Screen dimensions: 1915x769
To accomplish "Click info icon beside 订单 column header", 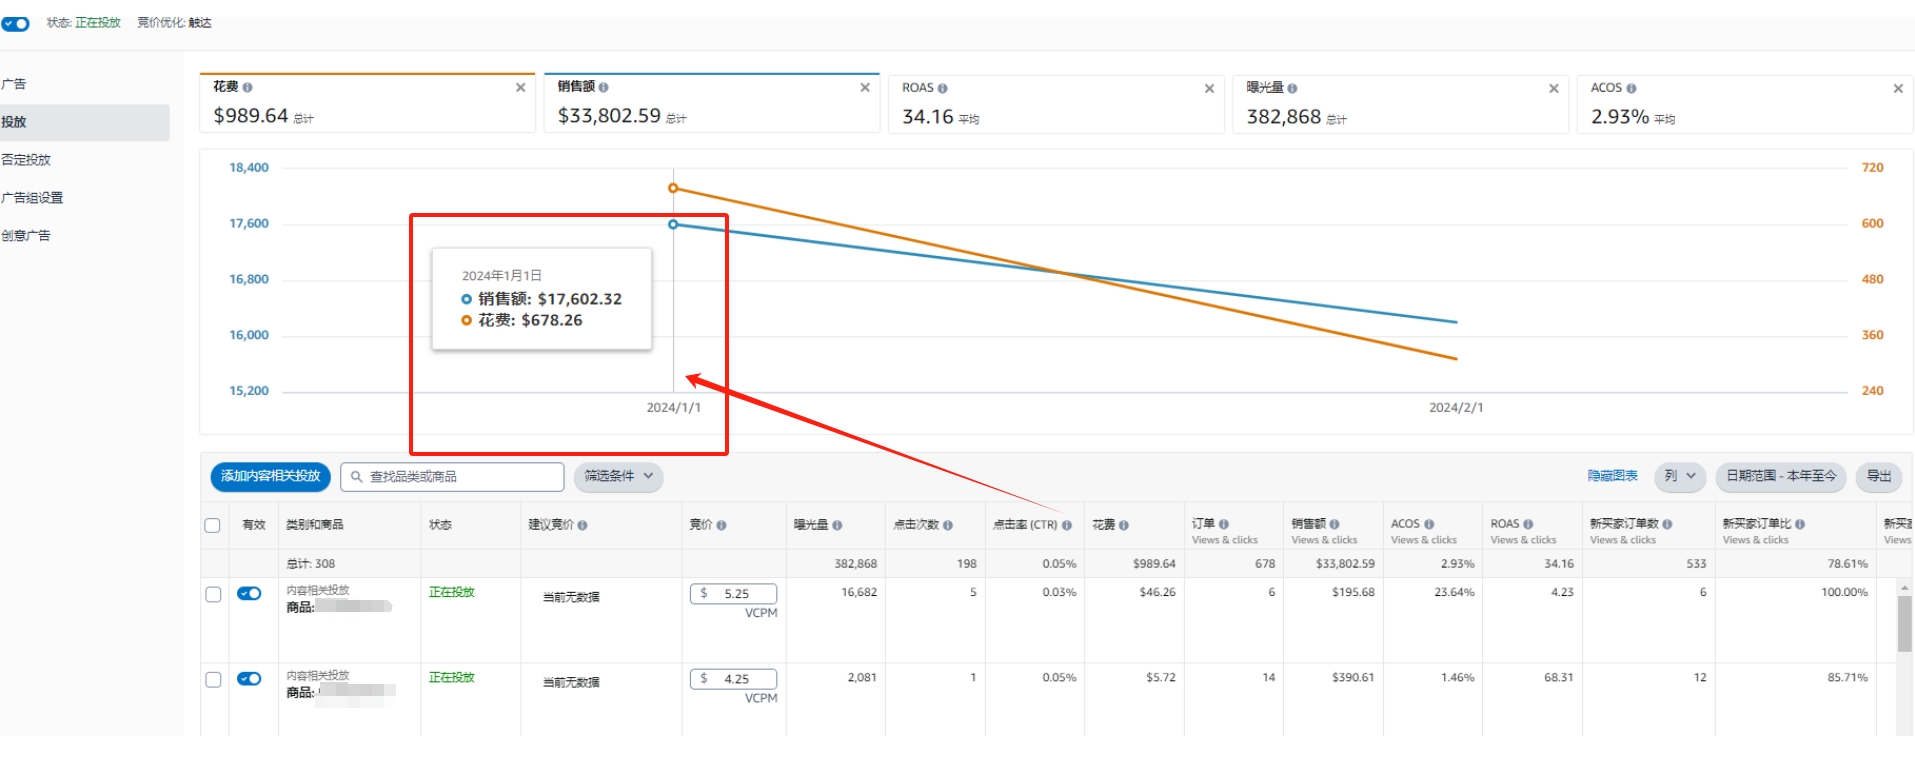I will click(1224, 524).
